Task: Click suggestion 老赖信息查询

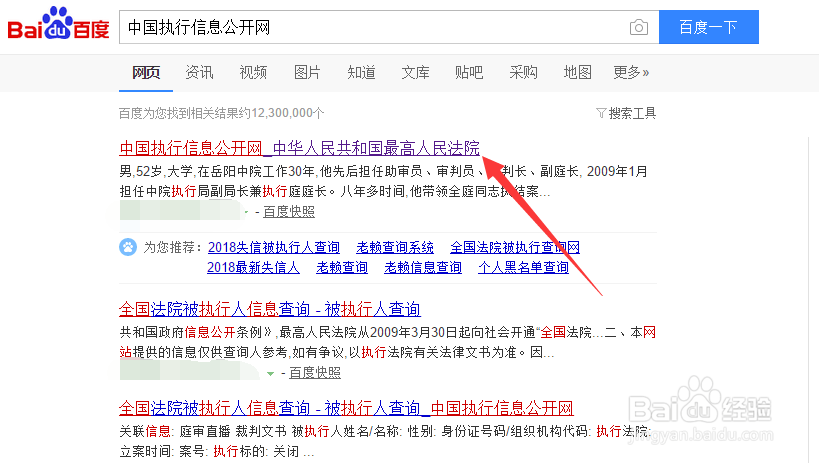Action: (x=423, y=268)
